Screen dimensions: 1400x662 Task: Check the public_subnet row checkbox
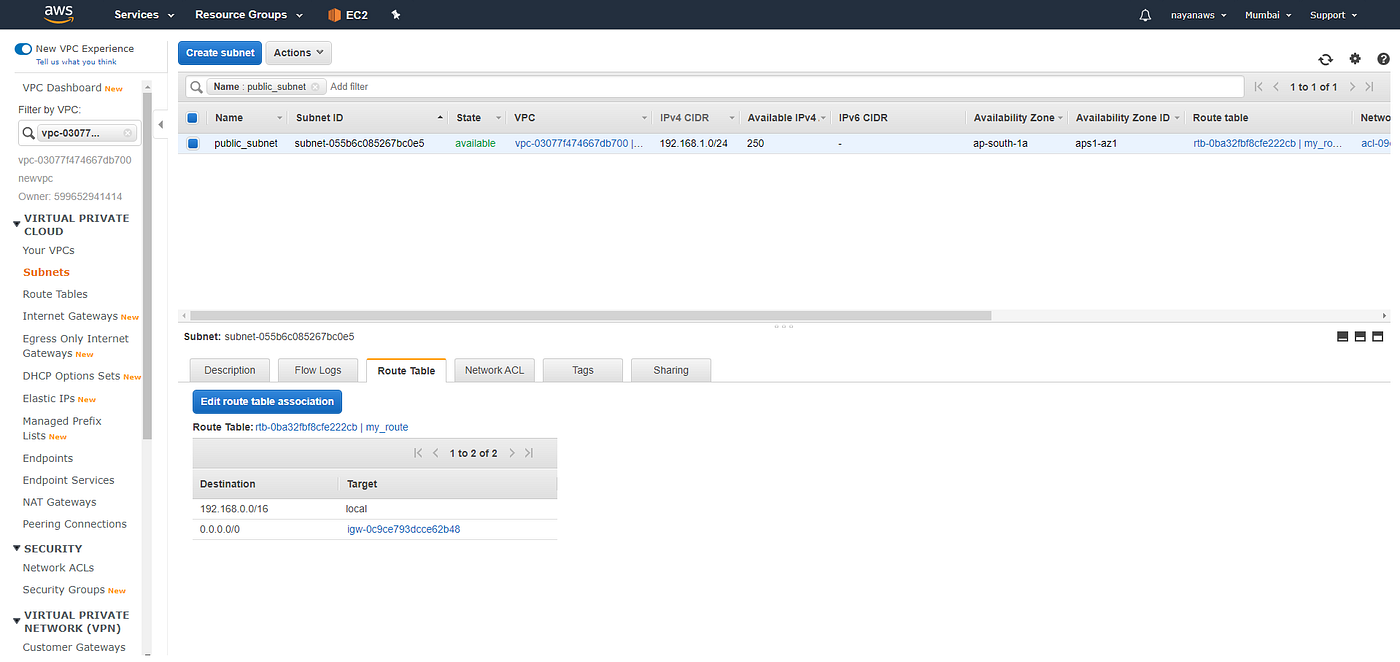pyautogui.click(x=193, y=143)
